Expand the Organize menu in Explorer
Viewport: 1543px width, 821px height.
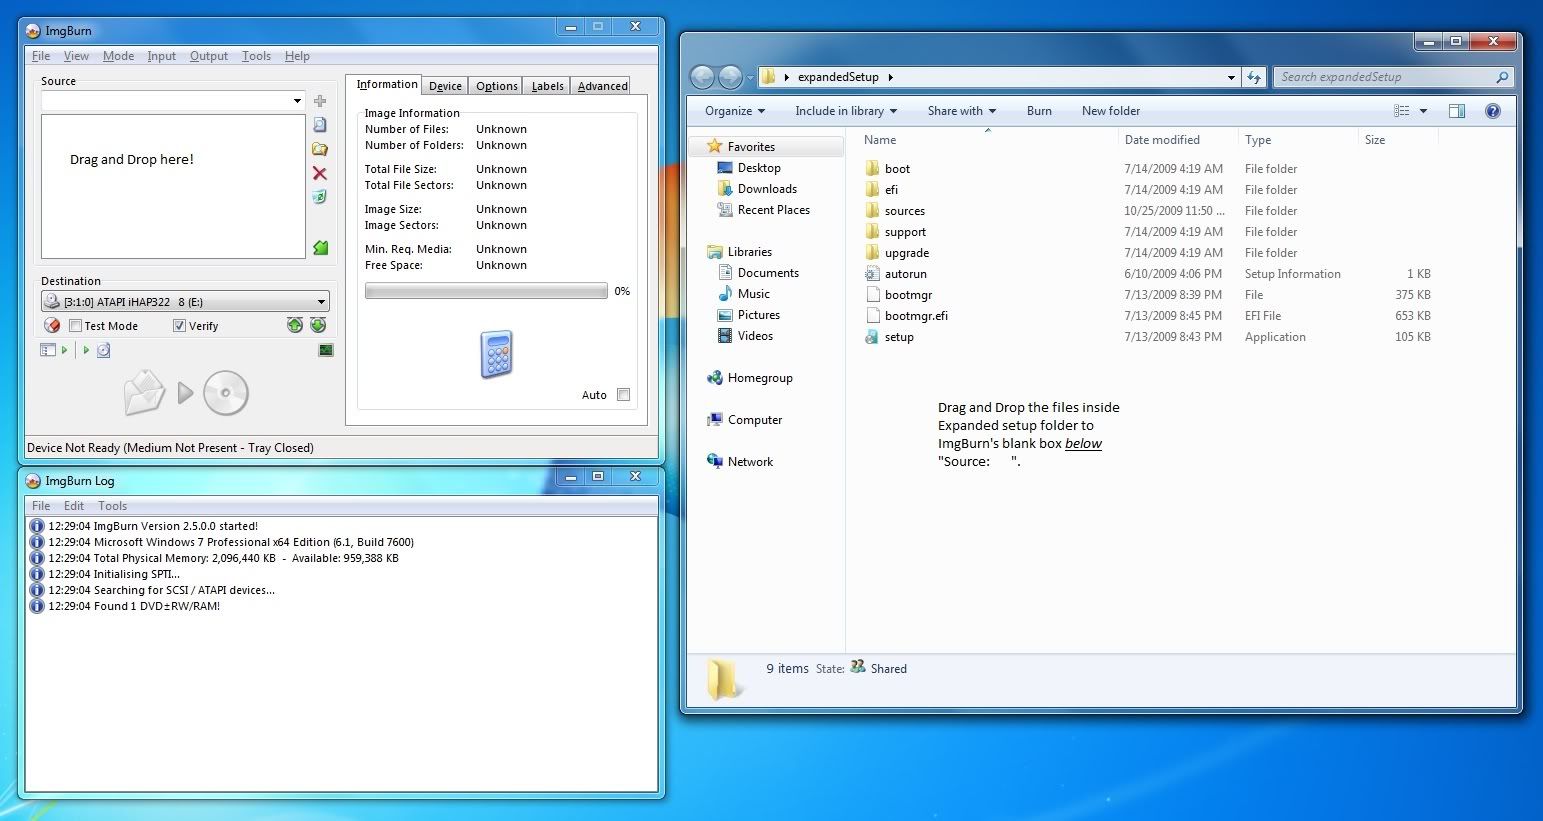[x=735, y=111]
